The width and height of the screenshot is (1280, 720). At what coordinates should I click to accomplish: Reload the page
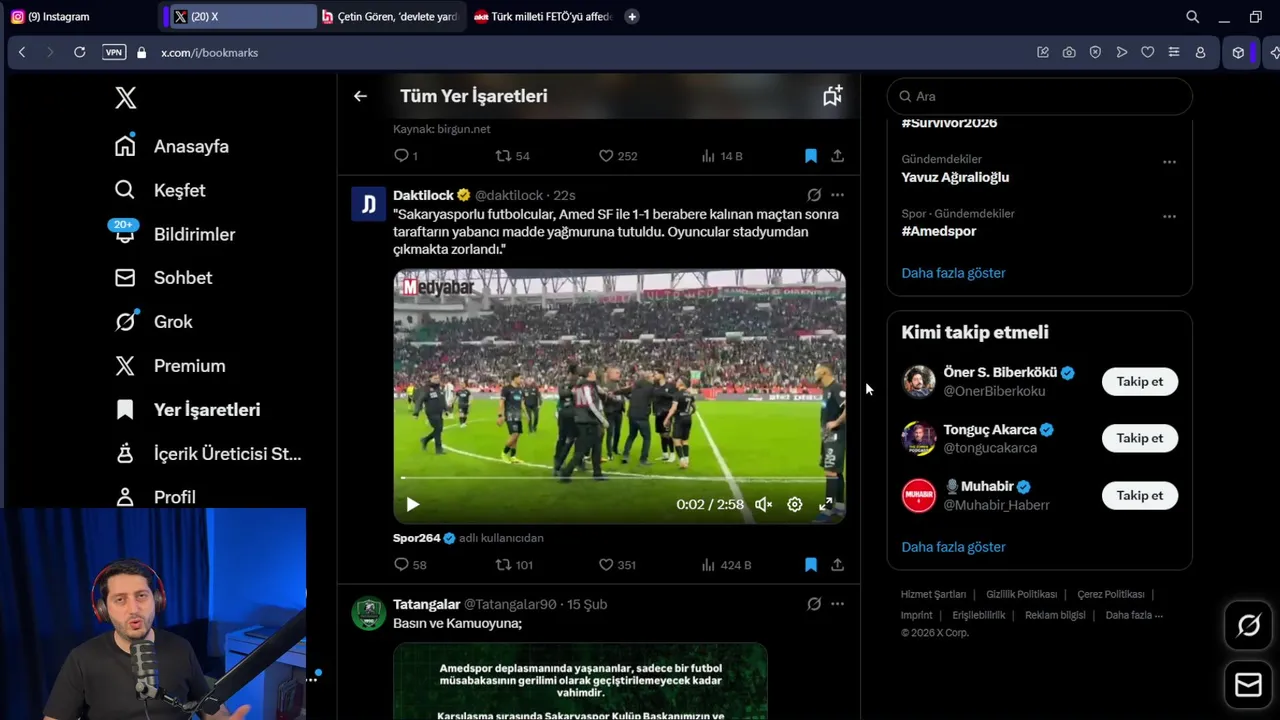(79, 52)
